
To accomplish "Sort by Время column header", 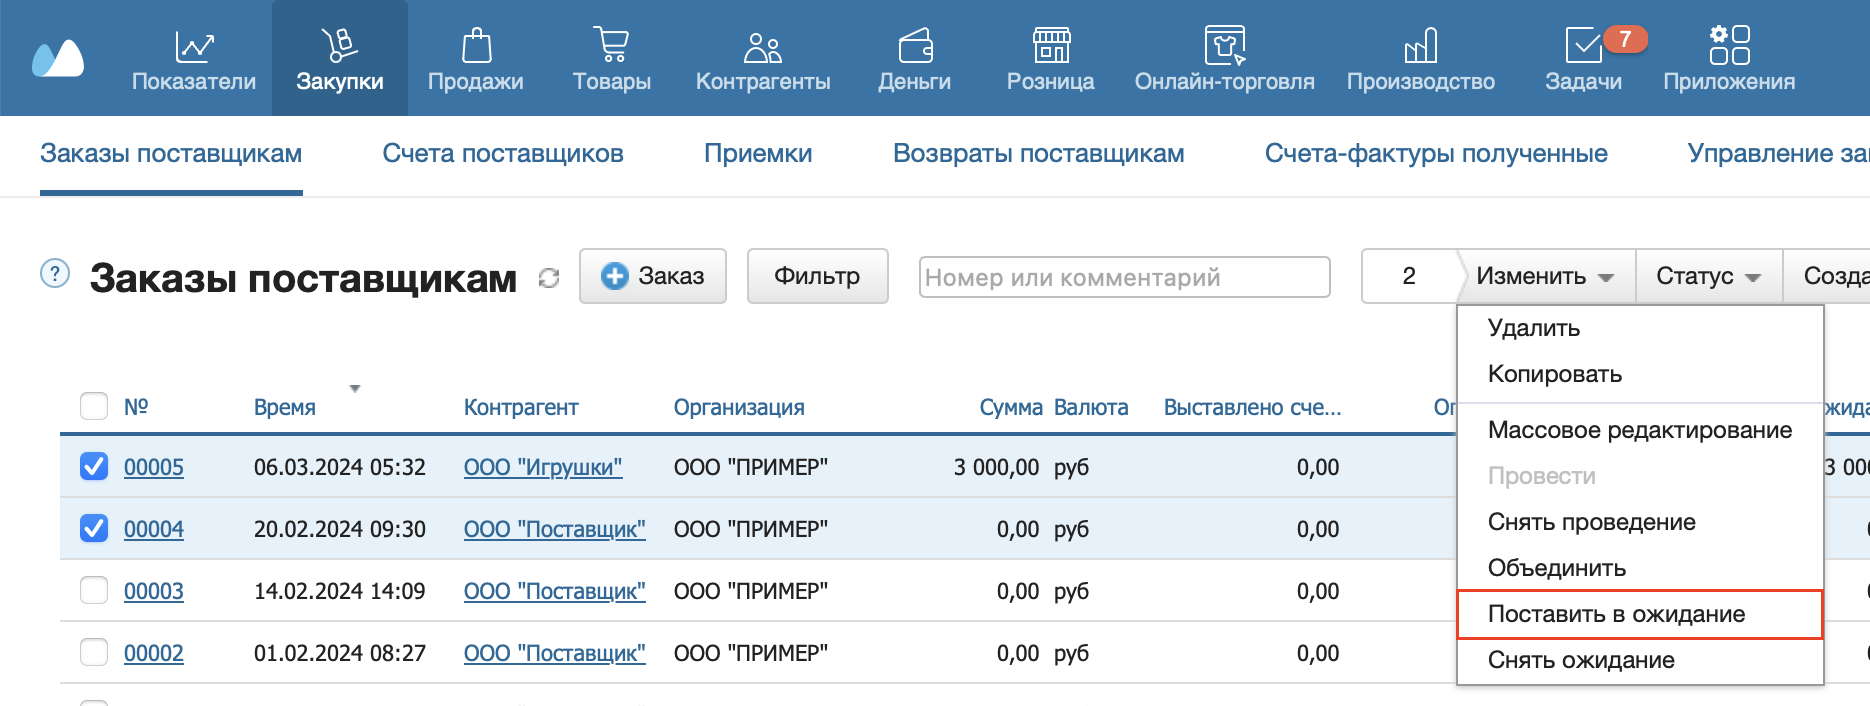I will point(285,407).
